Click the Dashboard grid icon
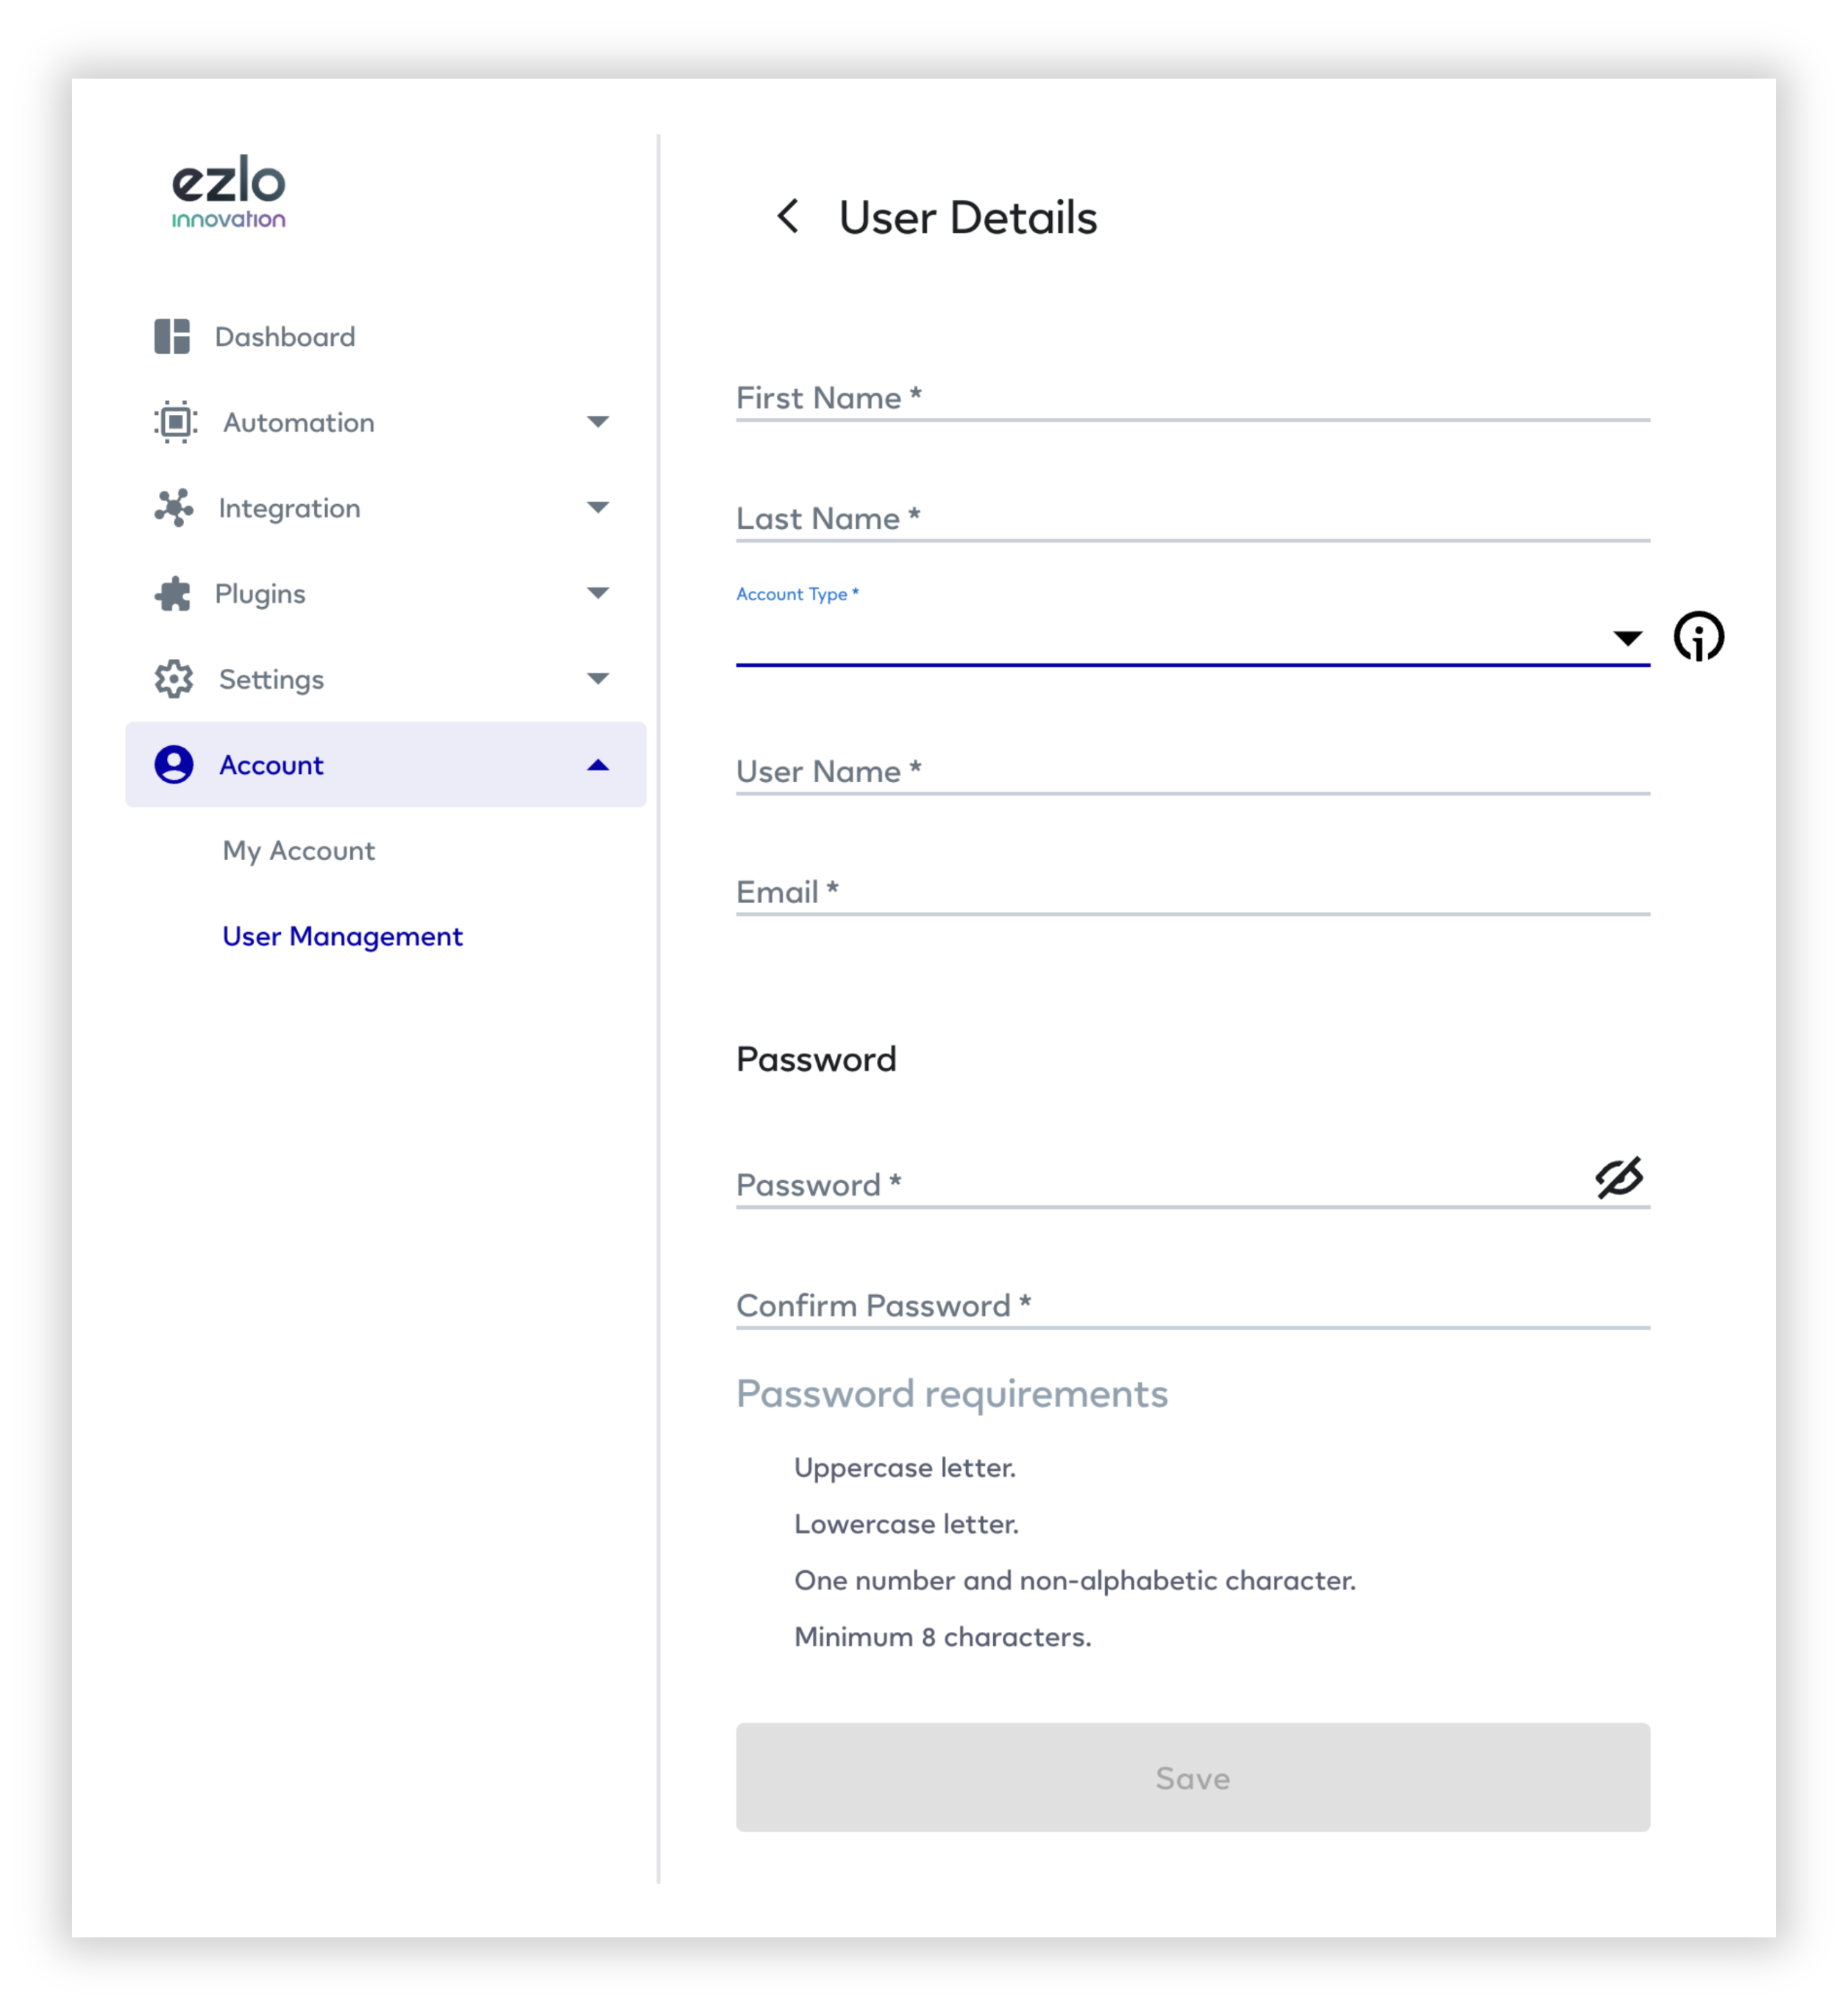 pyautogui.click(x=172, y=337)
